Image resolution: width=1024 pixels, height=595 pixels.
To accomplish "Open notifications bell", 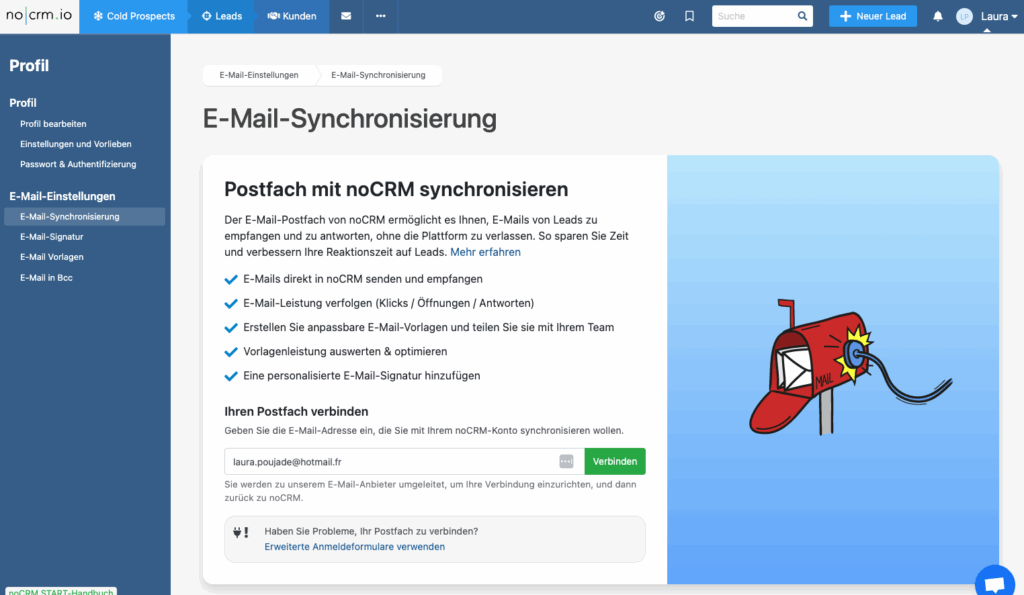I will pyautogui.click(x=938, y=16).
